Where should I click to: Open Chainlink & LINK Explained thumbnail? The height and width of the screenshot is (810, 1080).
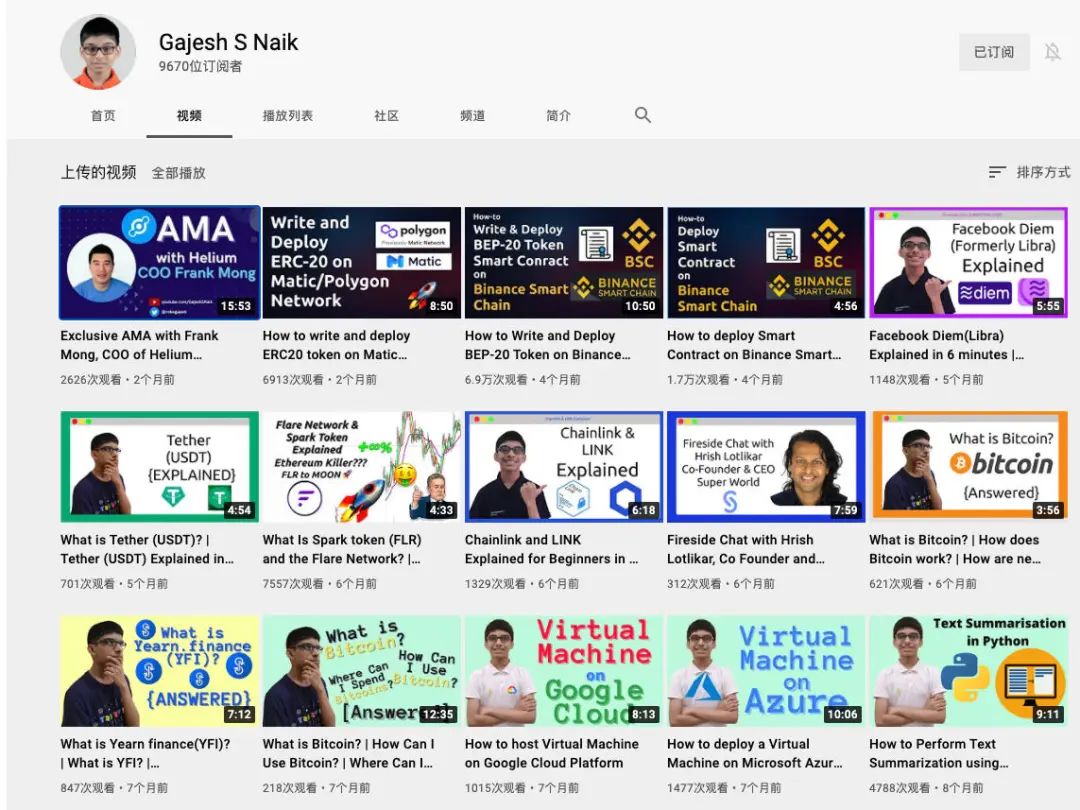click(564, 466)
